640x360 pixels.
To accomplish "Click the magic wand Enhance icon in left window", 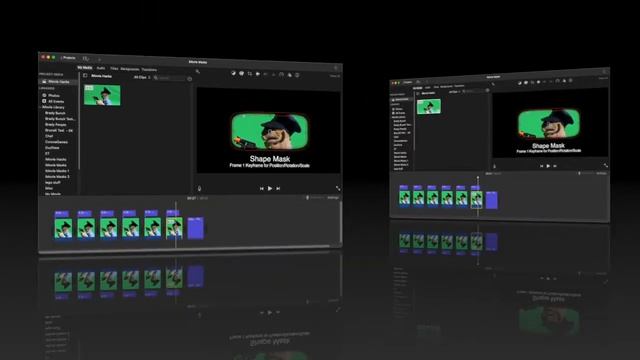I will click(198, 72).
